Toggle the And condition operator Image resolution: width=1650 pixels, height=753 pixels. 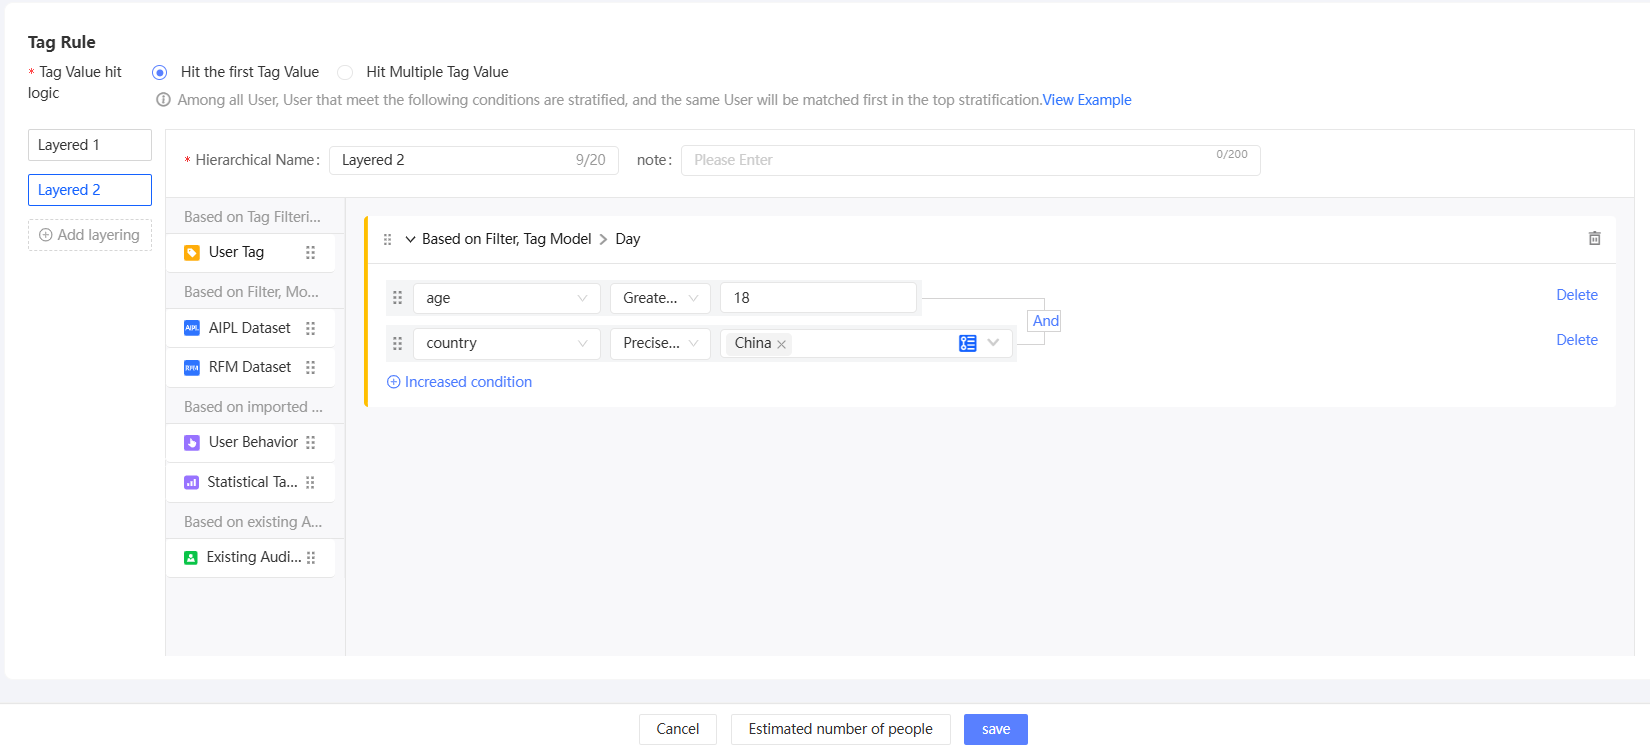click(1045, 321)
